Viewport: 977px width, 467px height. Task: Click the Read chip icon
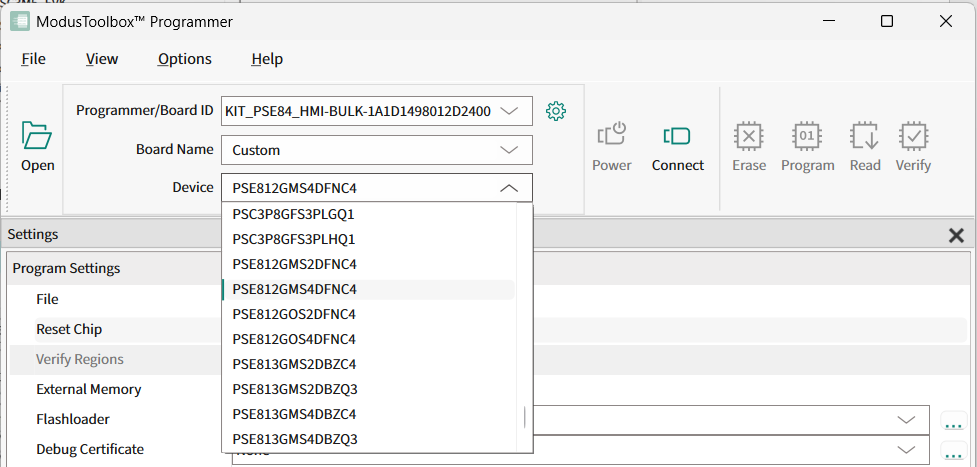click(x=865, y=136)
